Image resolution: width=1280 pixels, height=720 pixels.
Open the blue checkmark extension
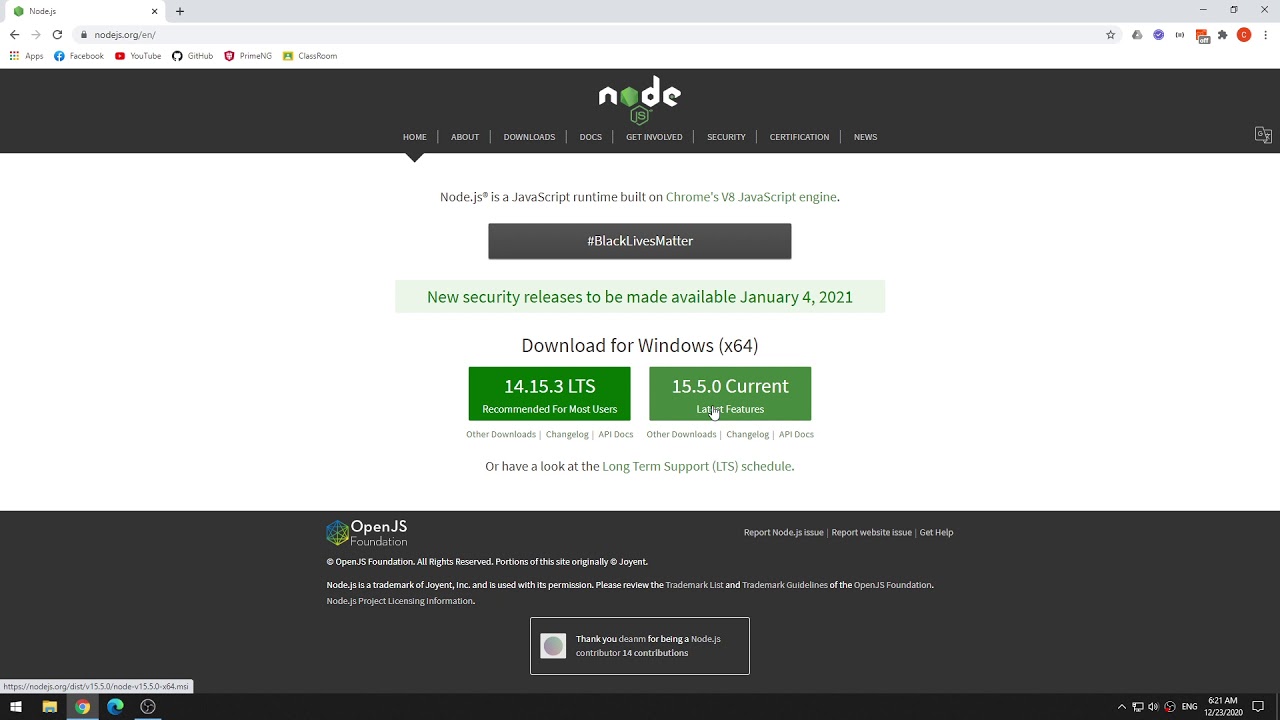(x=1158, y=35)
